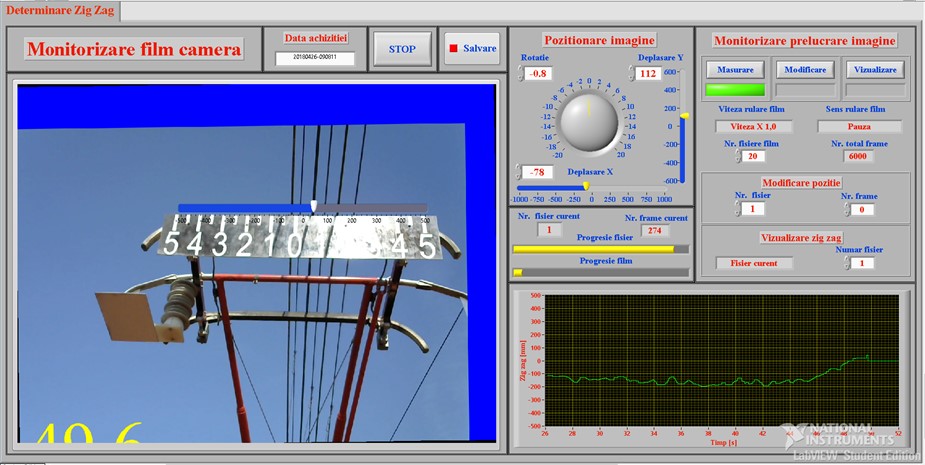Click the Numar fisier stepper arrows
The width and height of the screenshot is (925, 465).
[x=848, y=263]
